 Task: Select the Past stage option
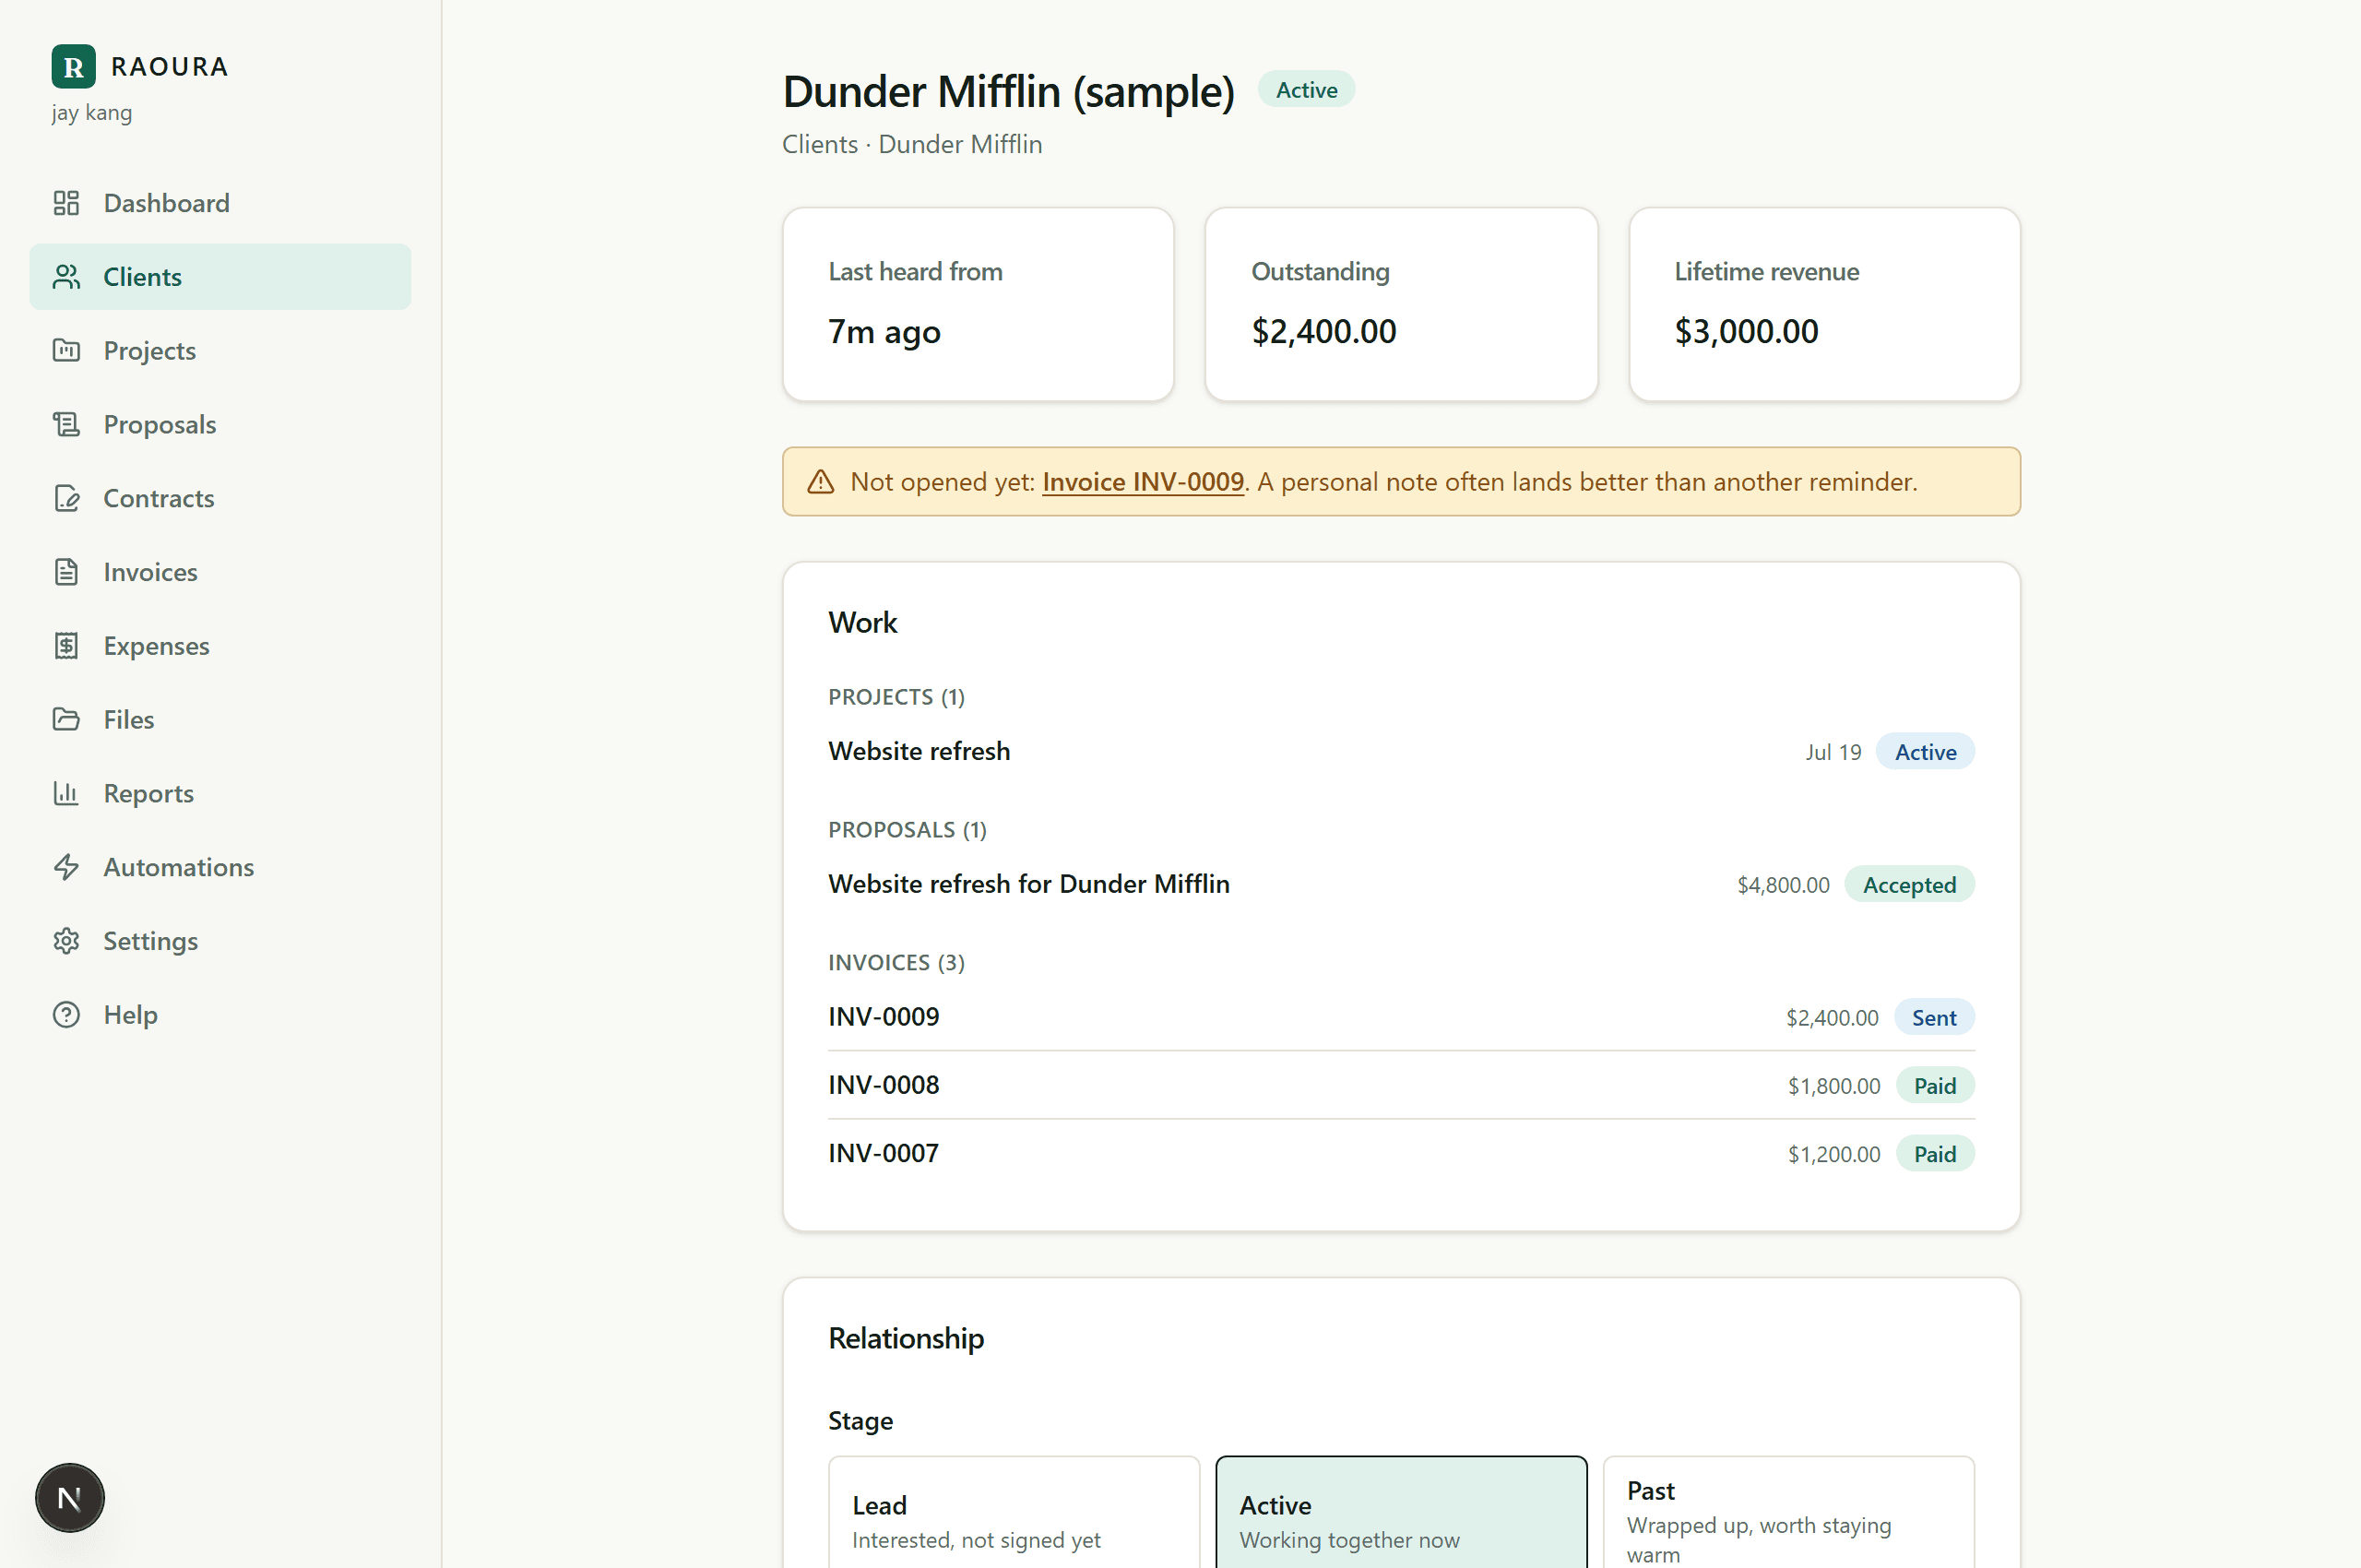click(x=1789, y=1512)
